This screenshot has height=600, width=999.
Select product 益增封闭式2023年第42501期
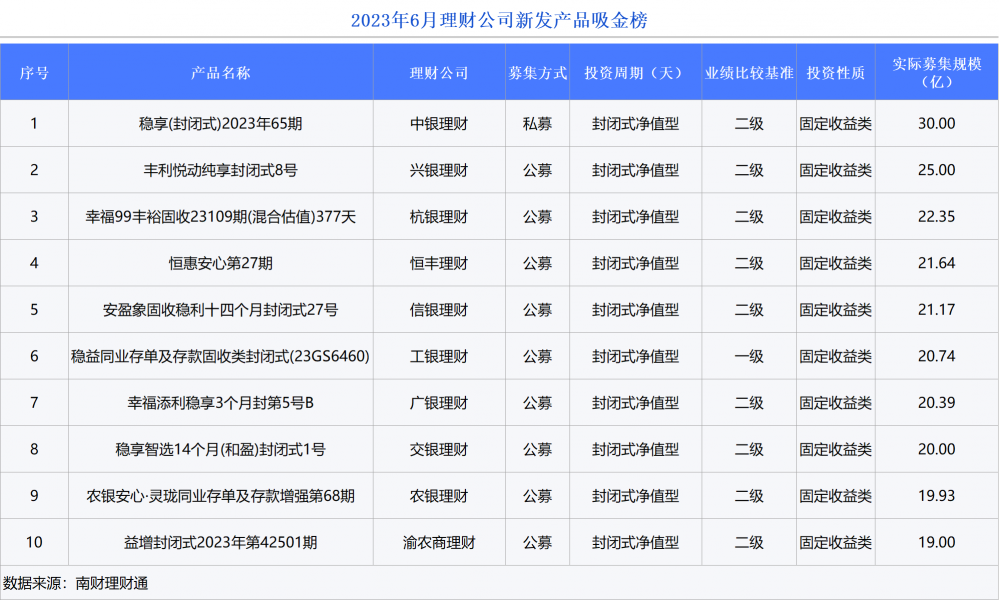(220, 542)
